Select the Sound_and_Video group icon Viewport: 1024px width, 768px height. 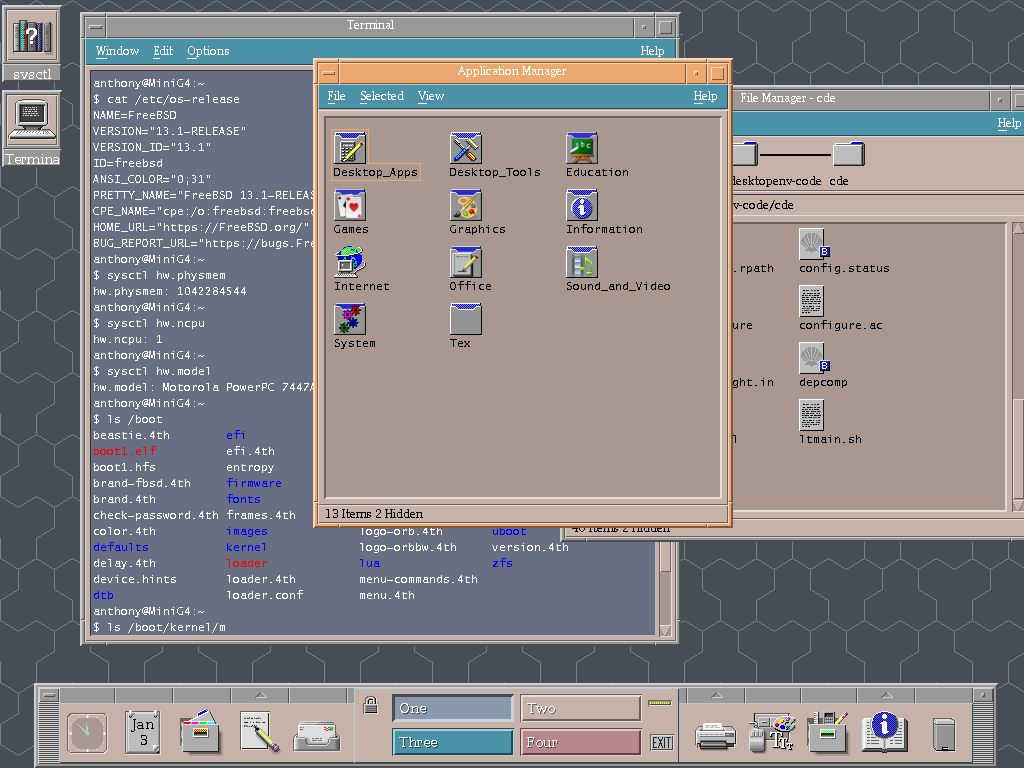pyautogui.click(x=582, y=262)
